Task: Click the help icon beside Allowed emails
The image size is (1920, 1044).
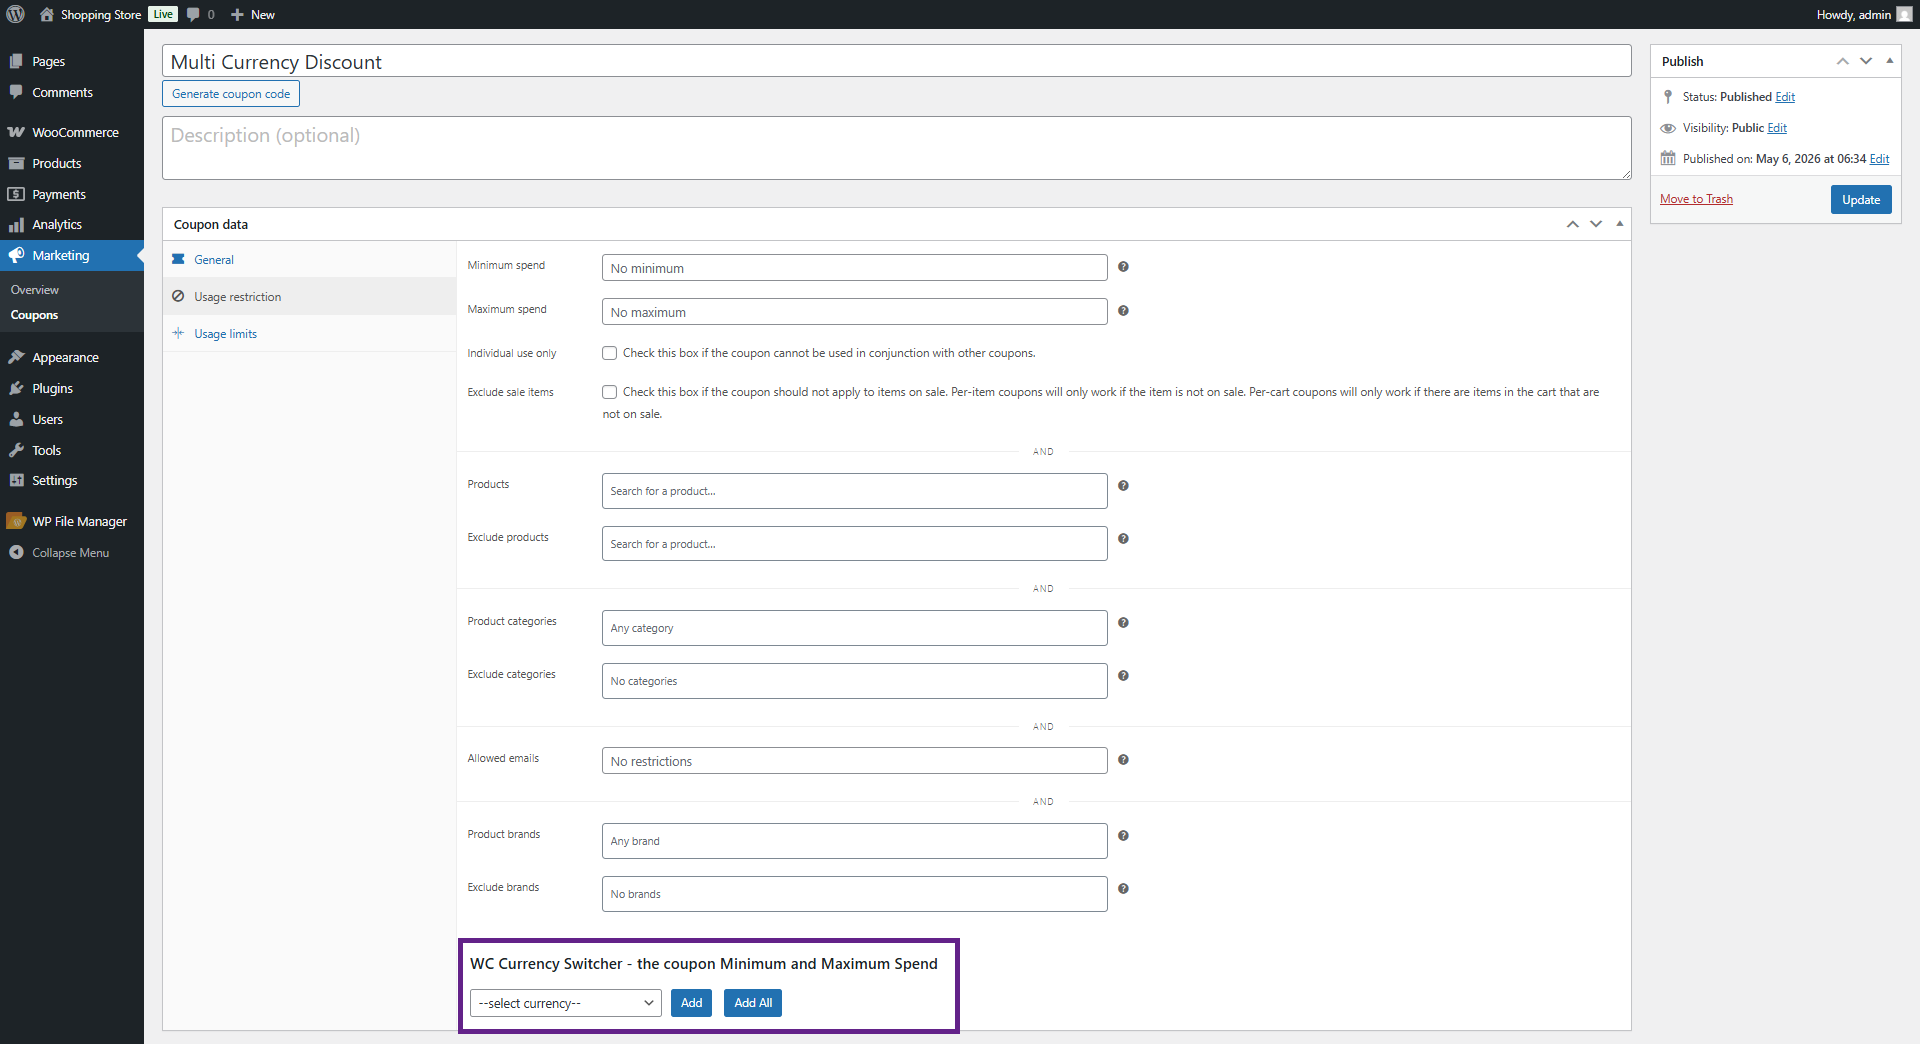Action: (x=1123, y=760)
